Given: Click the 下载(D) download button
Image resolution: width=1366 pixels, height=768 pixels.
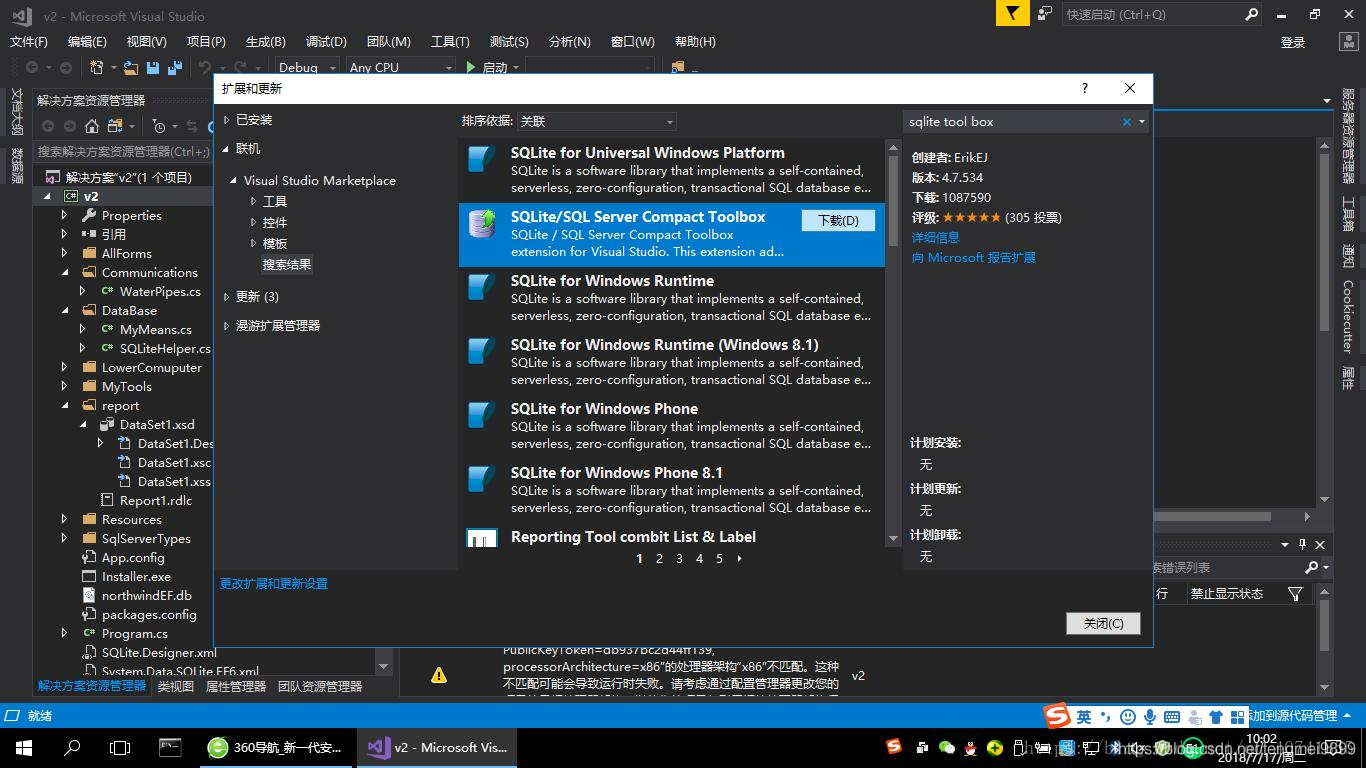Looking at the screenshot, I should (838, 221).
